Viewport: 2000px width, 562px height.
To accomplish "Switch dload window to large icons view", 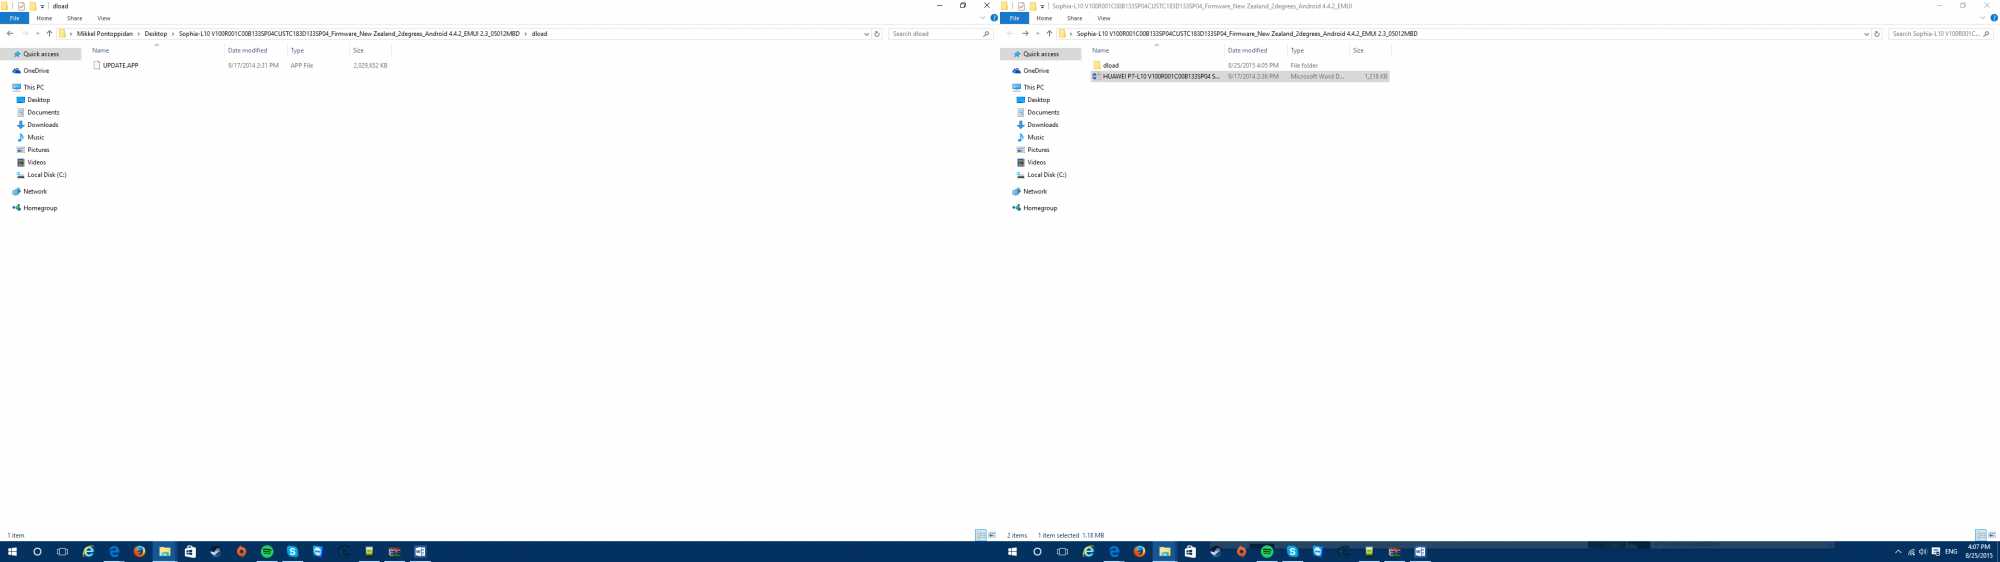I will (x=992, y=535).
